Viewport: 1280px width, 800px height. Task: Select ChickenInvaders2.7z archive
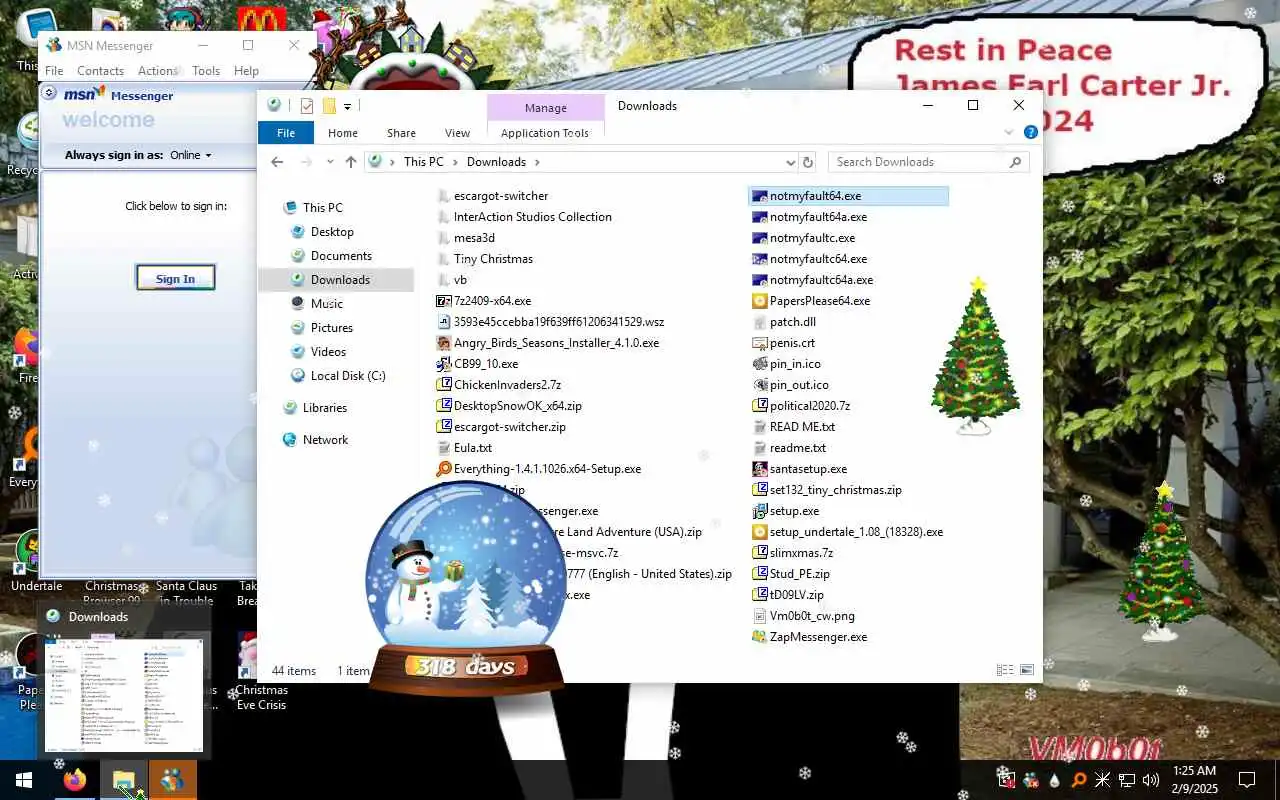click(x=499, y=385)
